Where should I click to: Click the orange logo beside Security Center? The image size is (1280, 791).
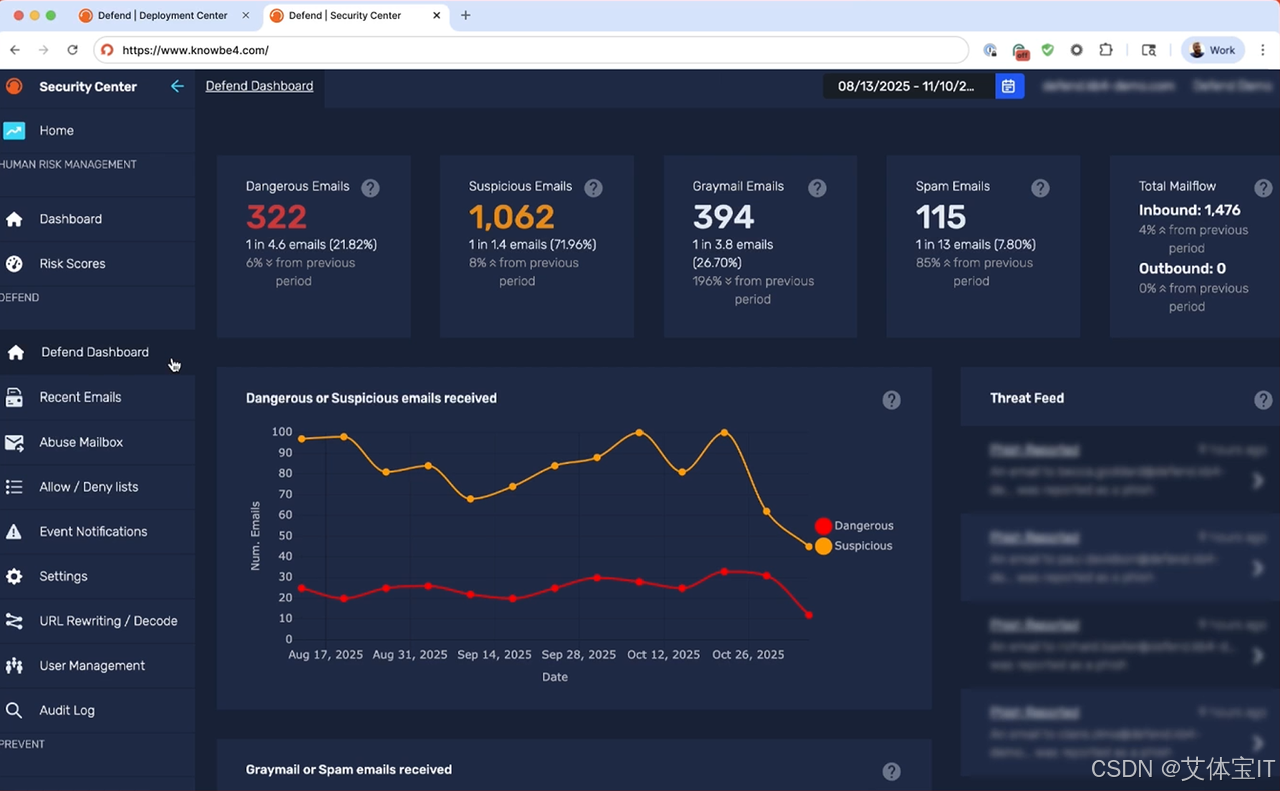tap(14, 86)
